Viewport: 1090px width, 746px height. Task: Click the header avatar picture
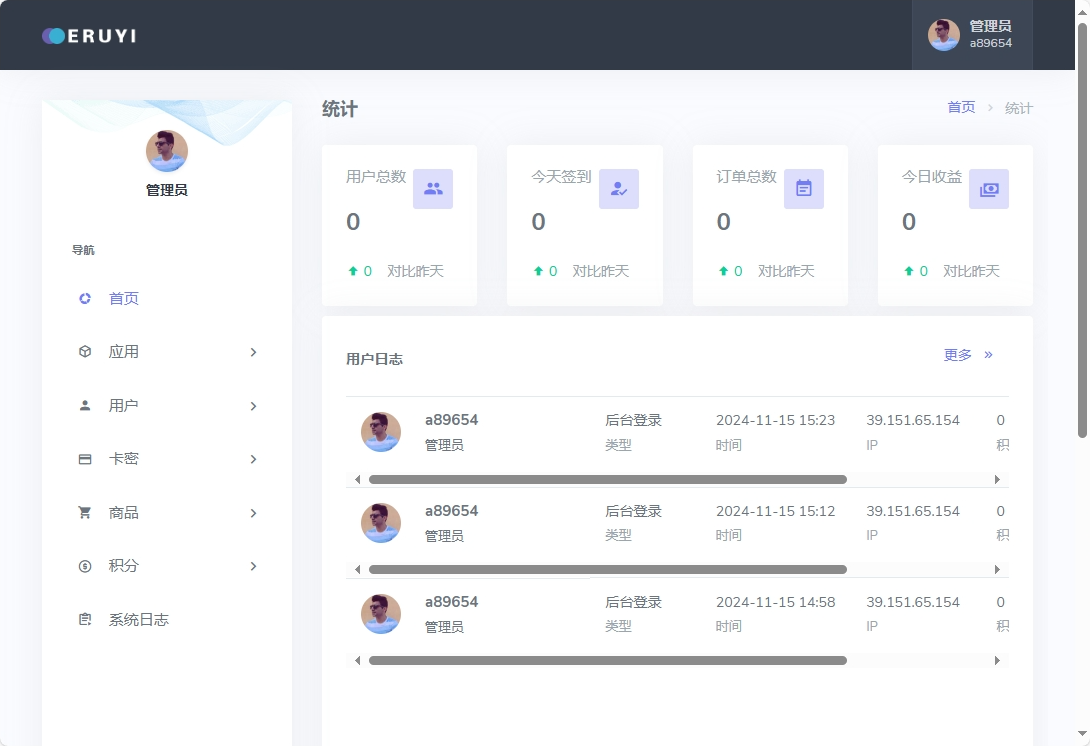(x=943, y=35)
